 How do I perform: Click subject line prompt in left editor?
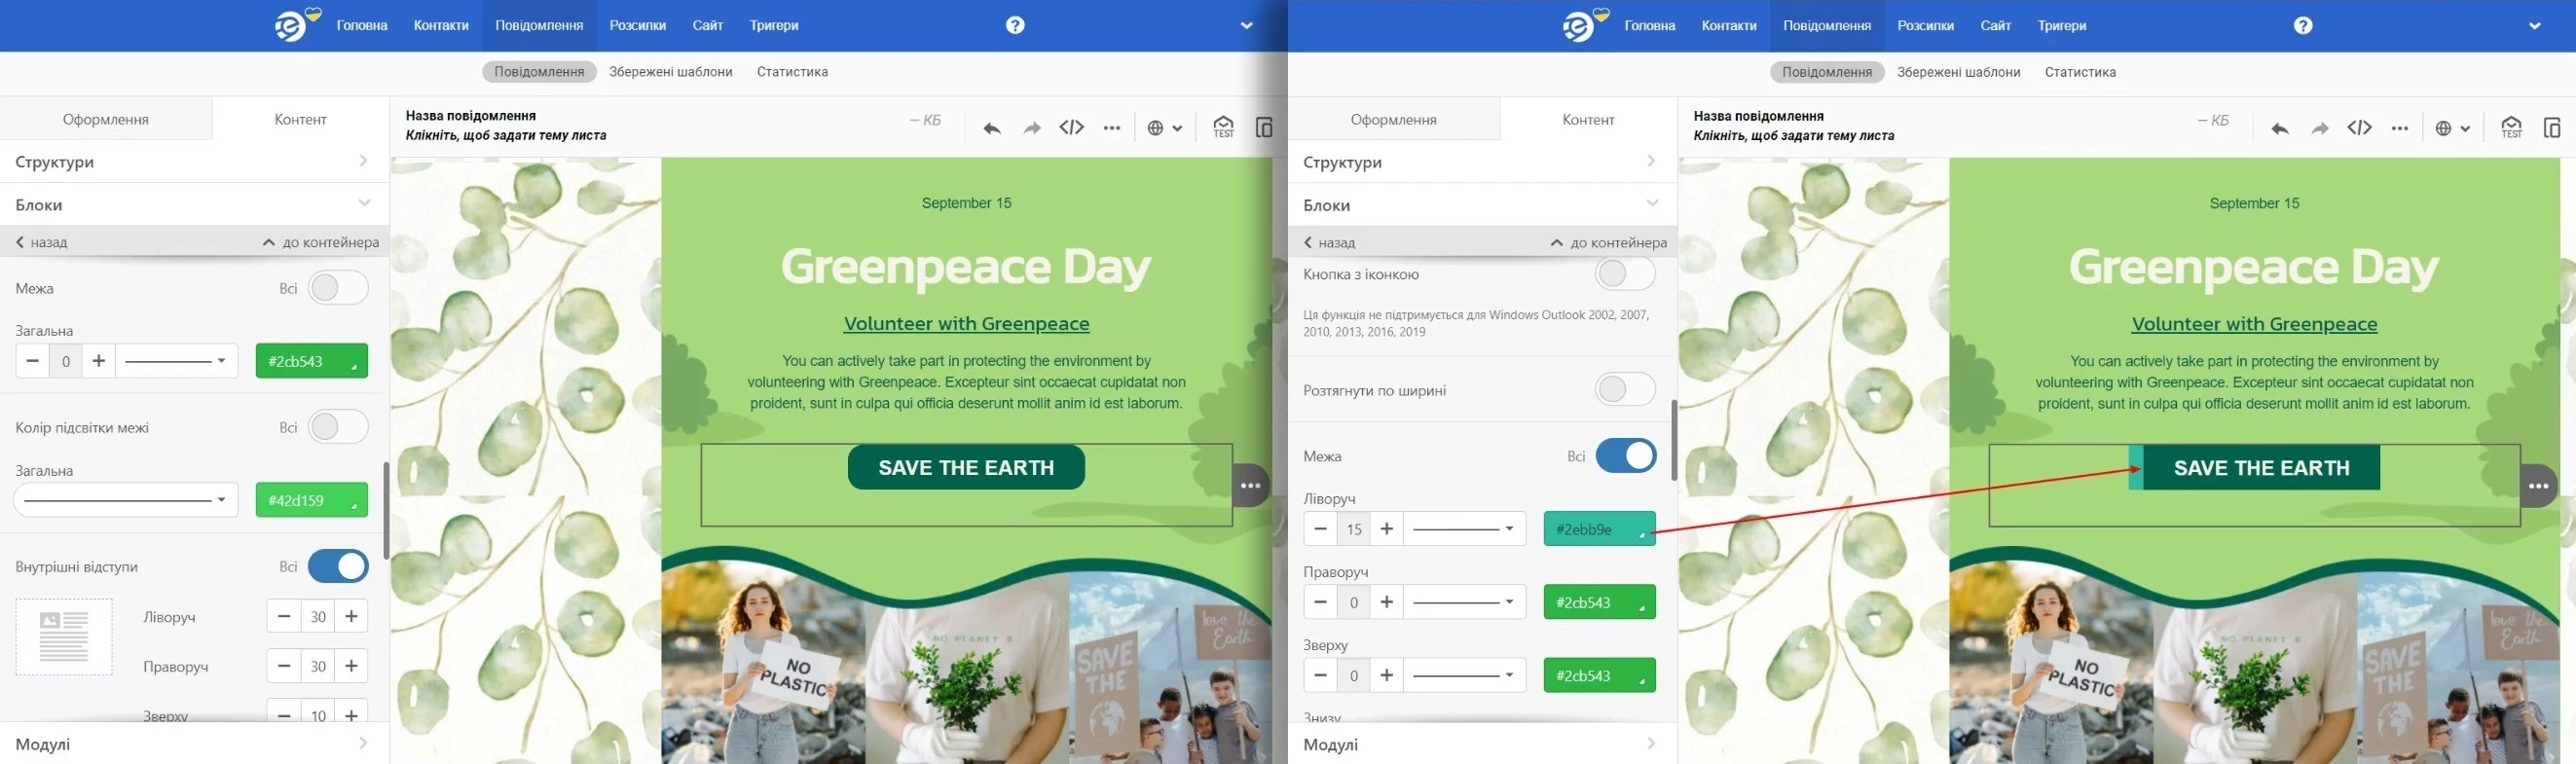coord(506,136)
